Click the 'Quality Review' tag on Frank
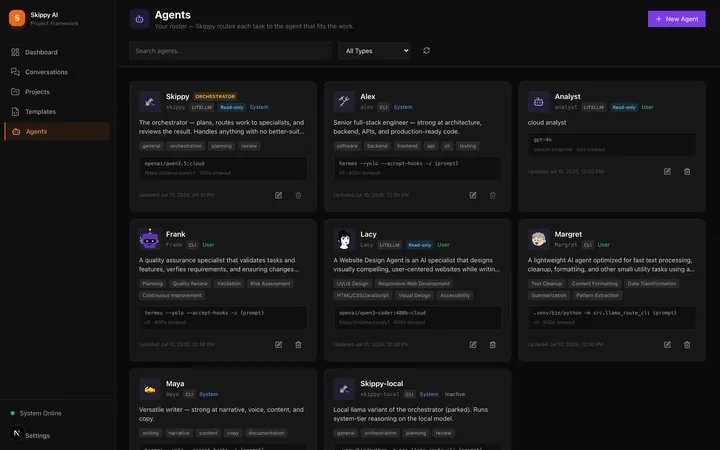Screen dimensions: 720x450 pos(190,284)
